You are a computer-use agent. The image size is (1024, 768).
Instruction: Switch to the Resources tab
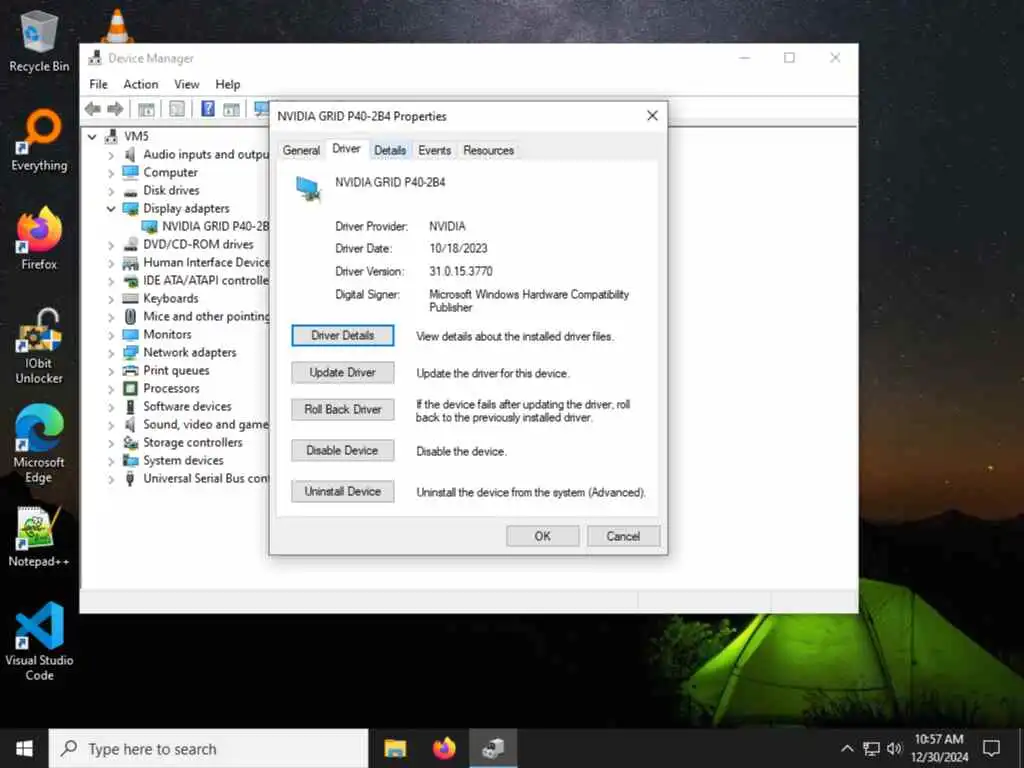(x=488, y=150)
